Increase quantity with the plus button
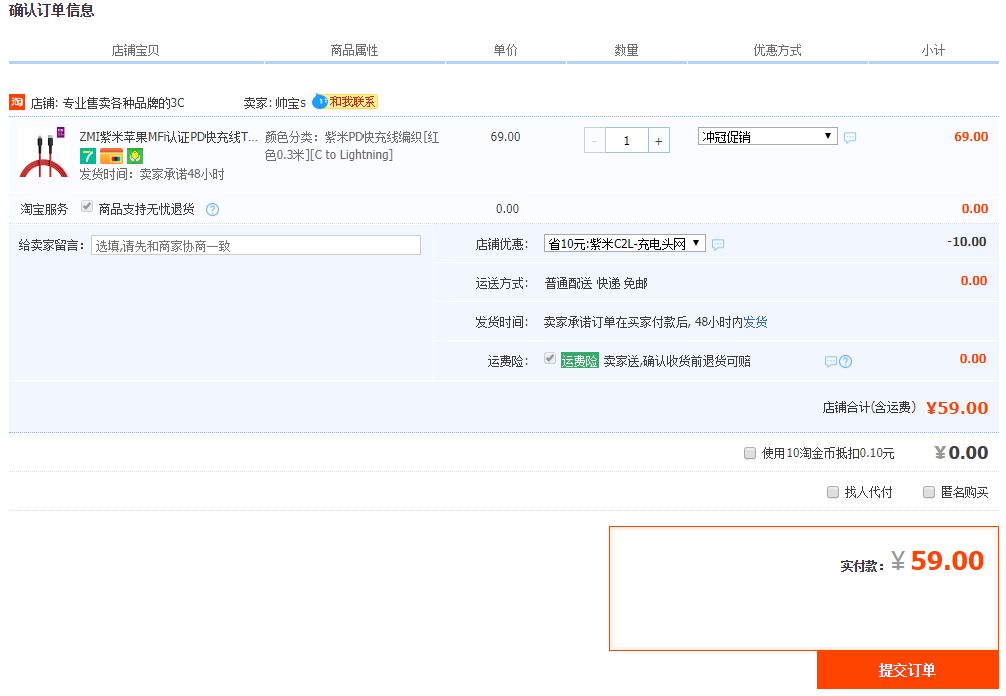The image size is (1006, 696). 658,141
